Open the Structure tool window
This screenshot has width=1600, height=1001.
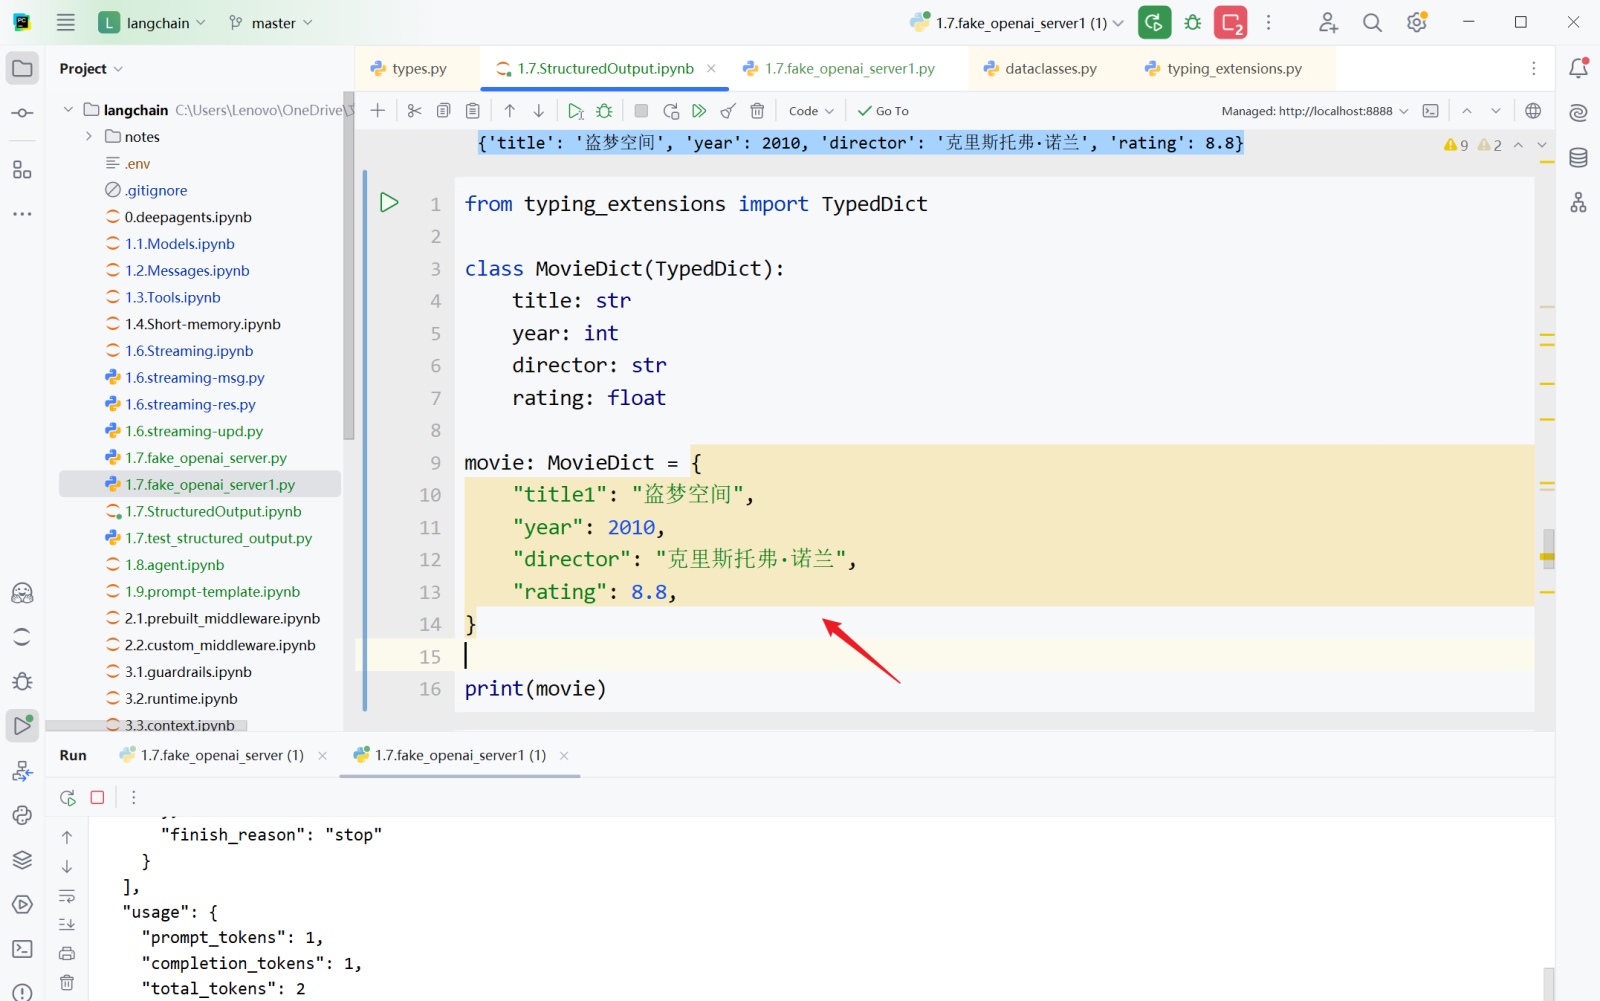22,170
